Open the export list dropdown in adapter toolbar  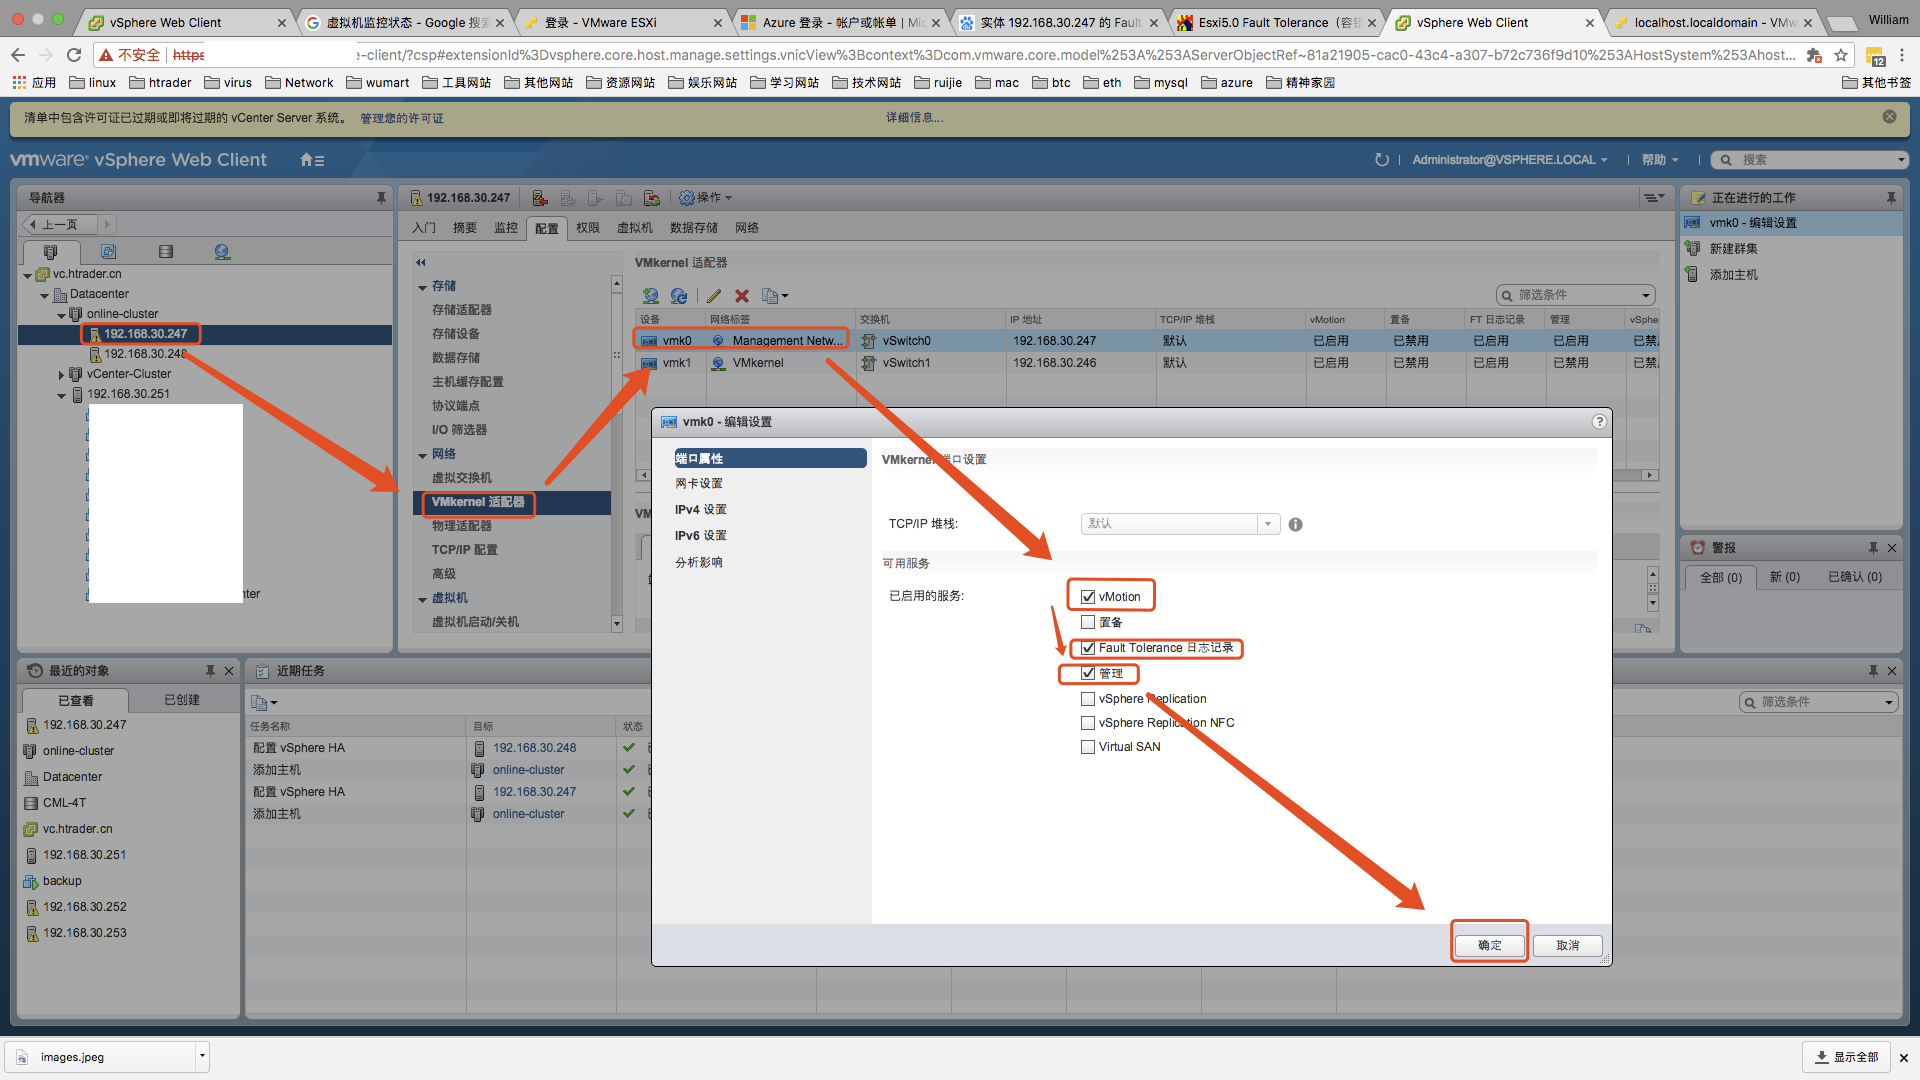775,296
